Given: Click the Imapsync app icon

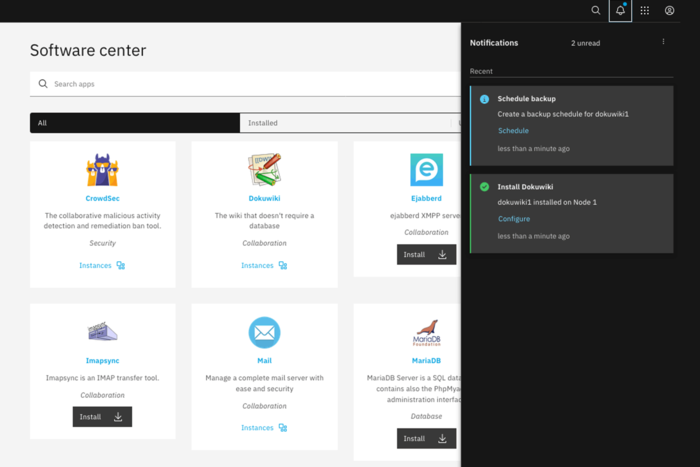Looking at the screenshot, I should [x=102, y=332].
